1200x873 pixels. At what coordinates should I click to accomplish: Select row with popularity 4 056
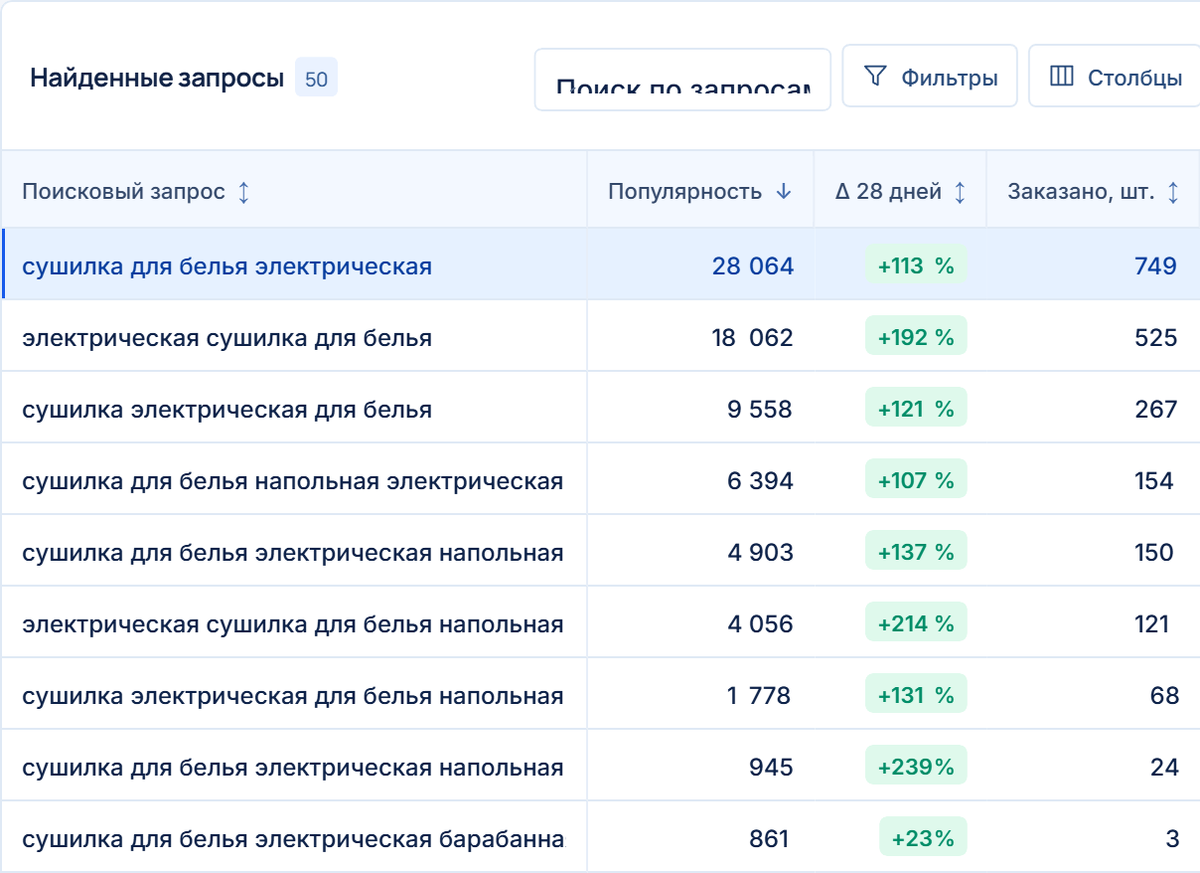tap(600, 624)
